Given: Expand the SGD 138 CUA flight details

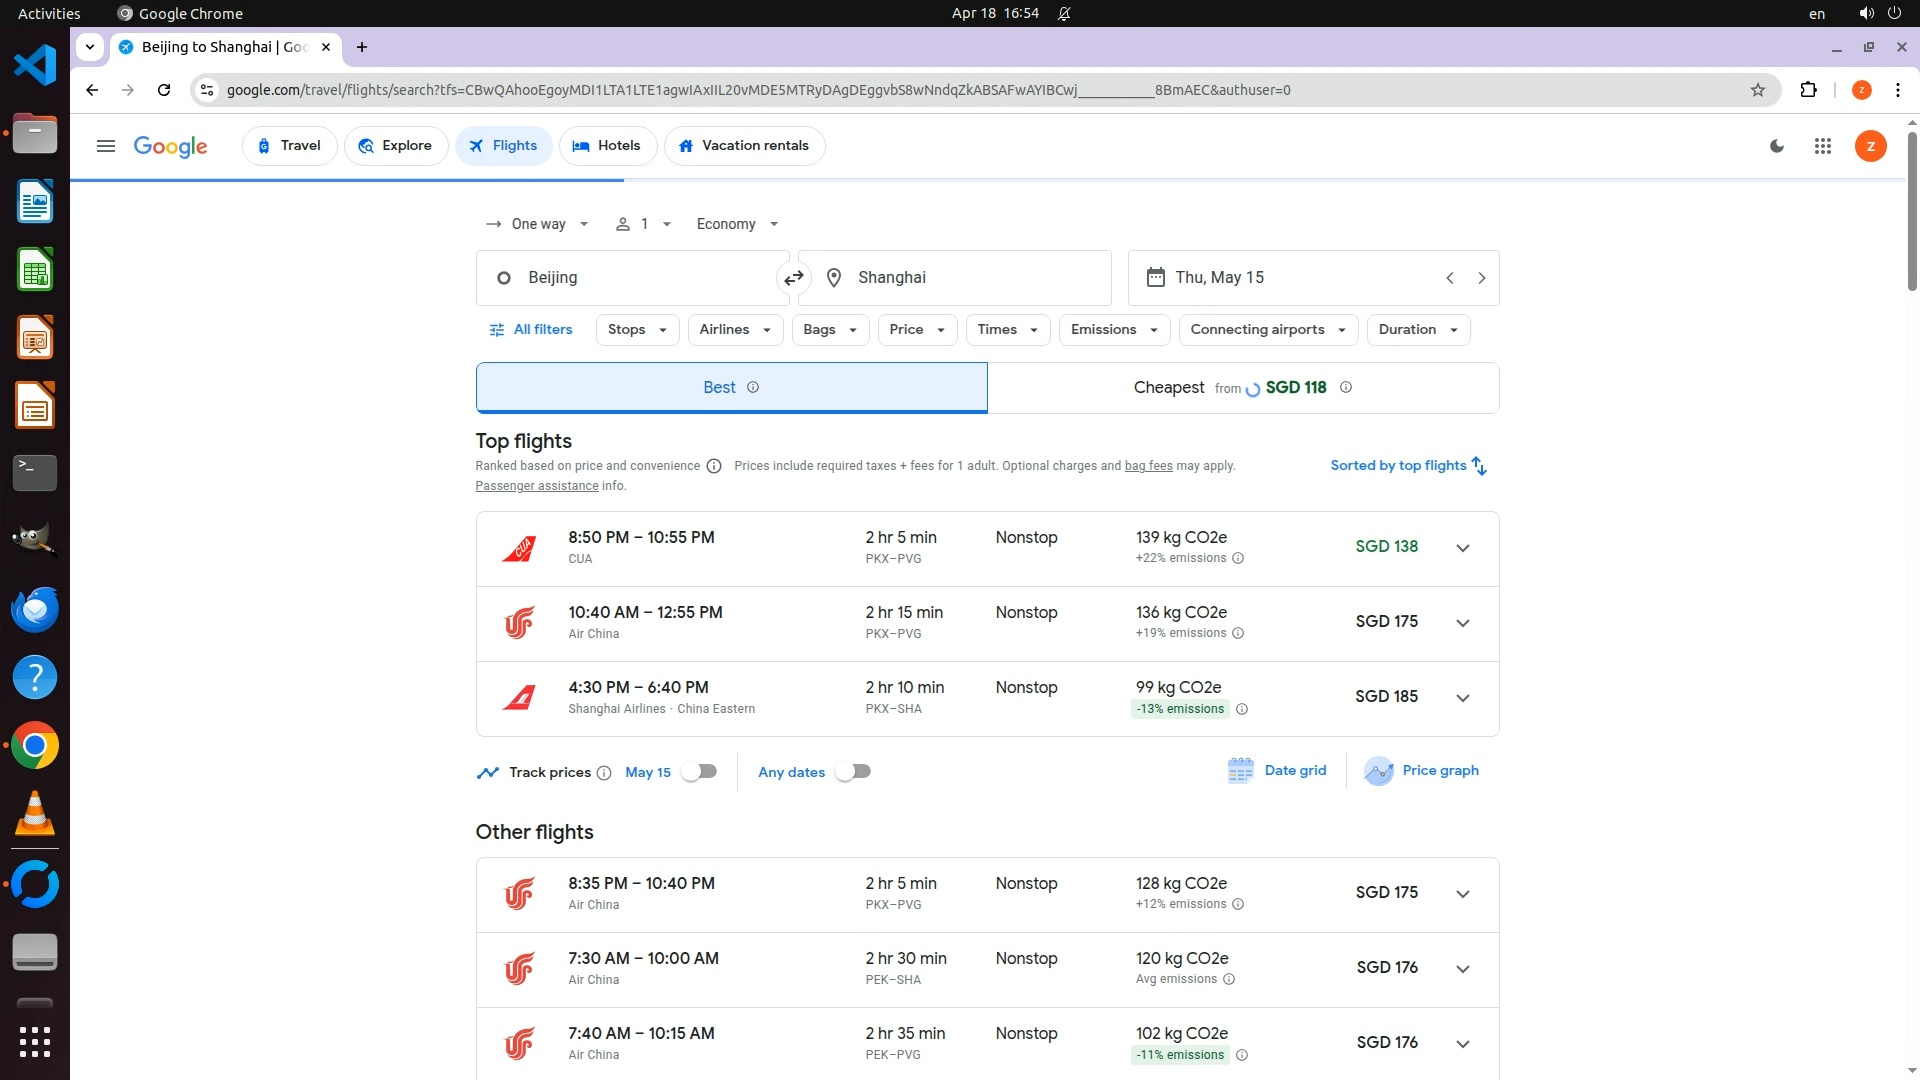Looking at the screenshot, I should [1462, 548].
